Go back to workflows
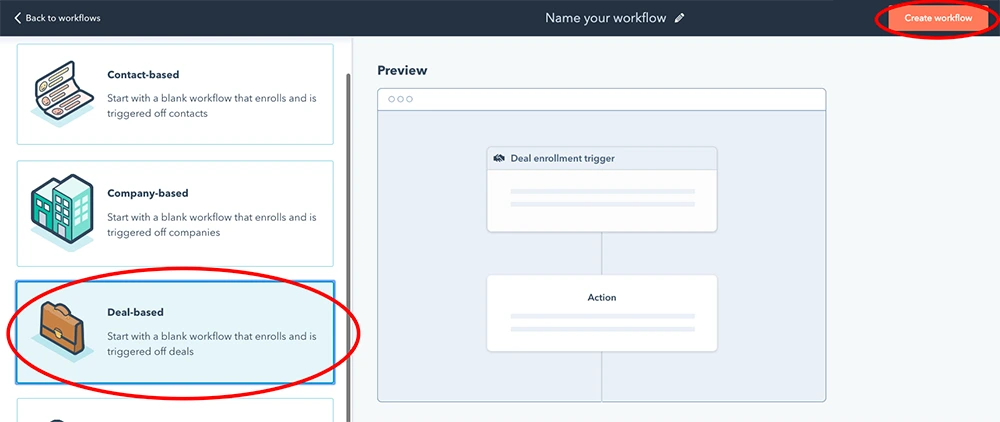The image size is (1000, 422). [x=57, y=18]
